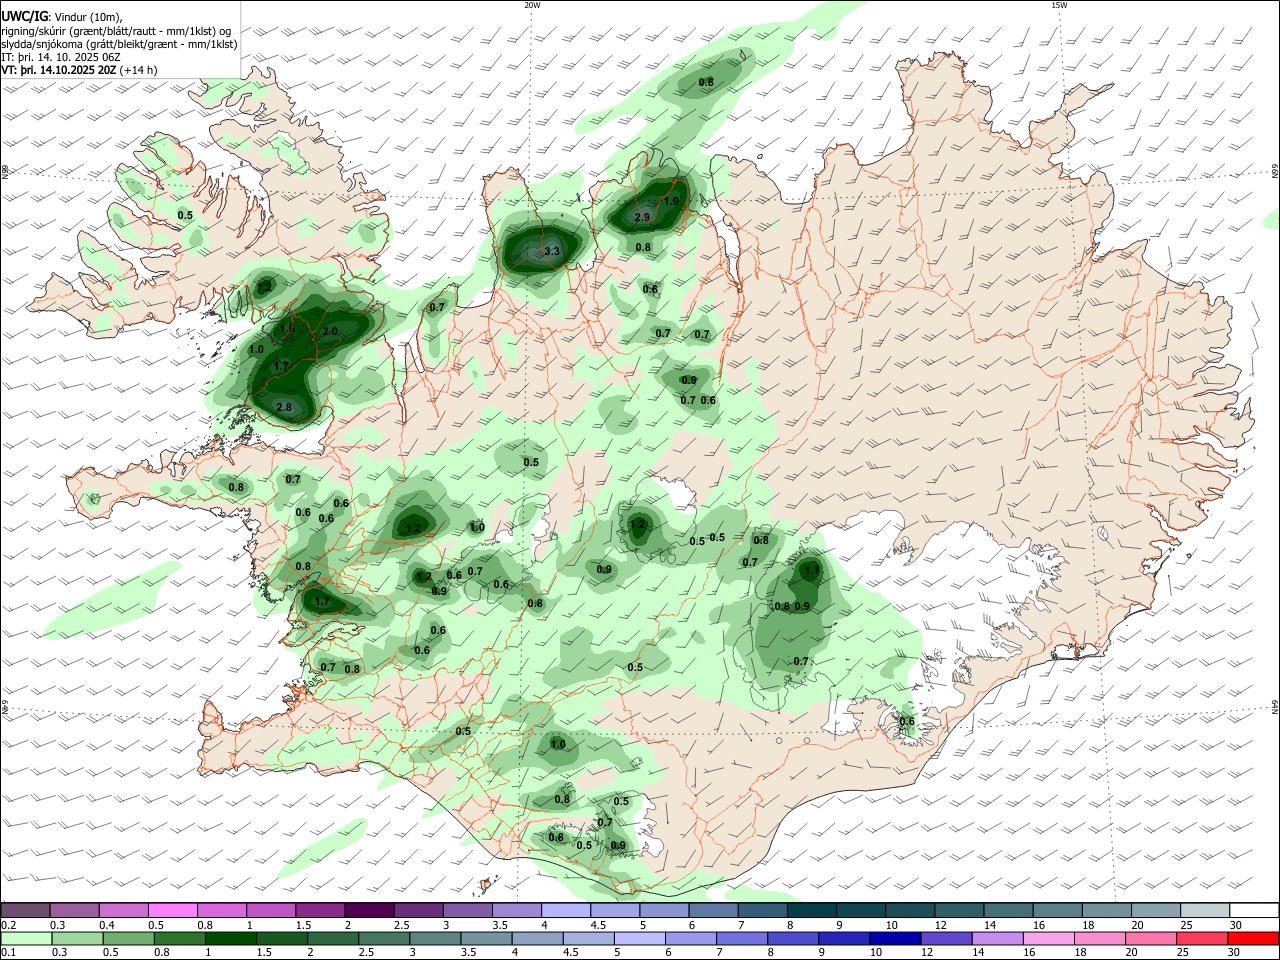
Task: Select the 1.1 precipitation value label
Action: coord(812,570)
